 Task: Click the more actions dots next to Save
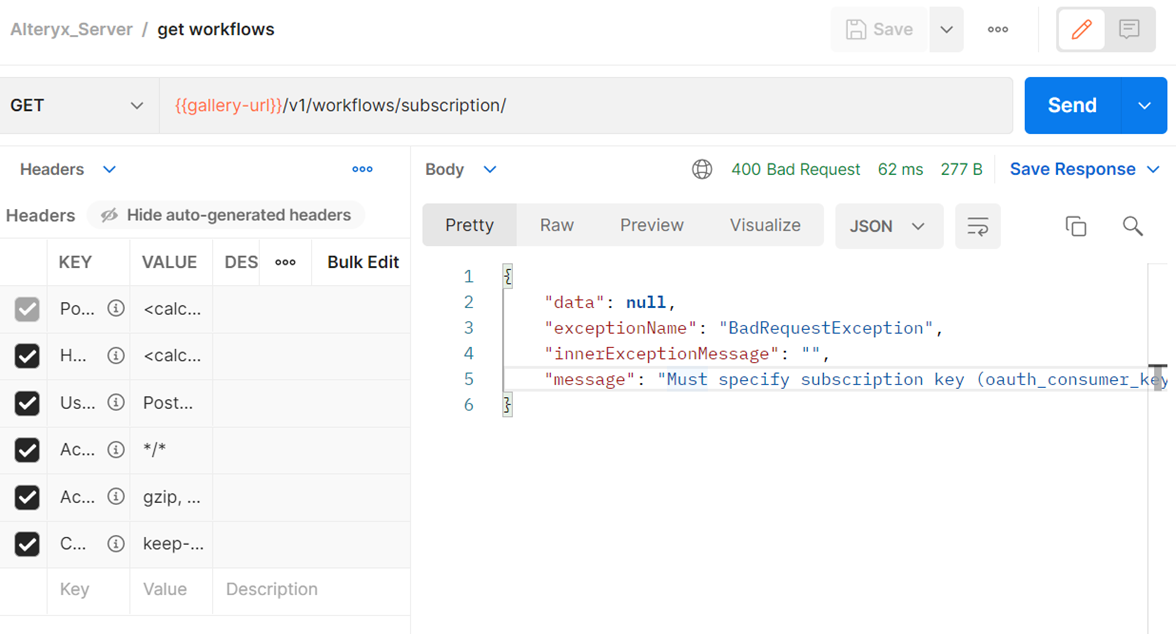997,29
